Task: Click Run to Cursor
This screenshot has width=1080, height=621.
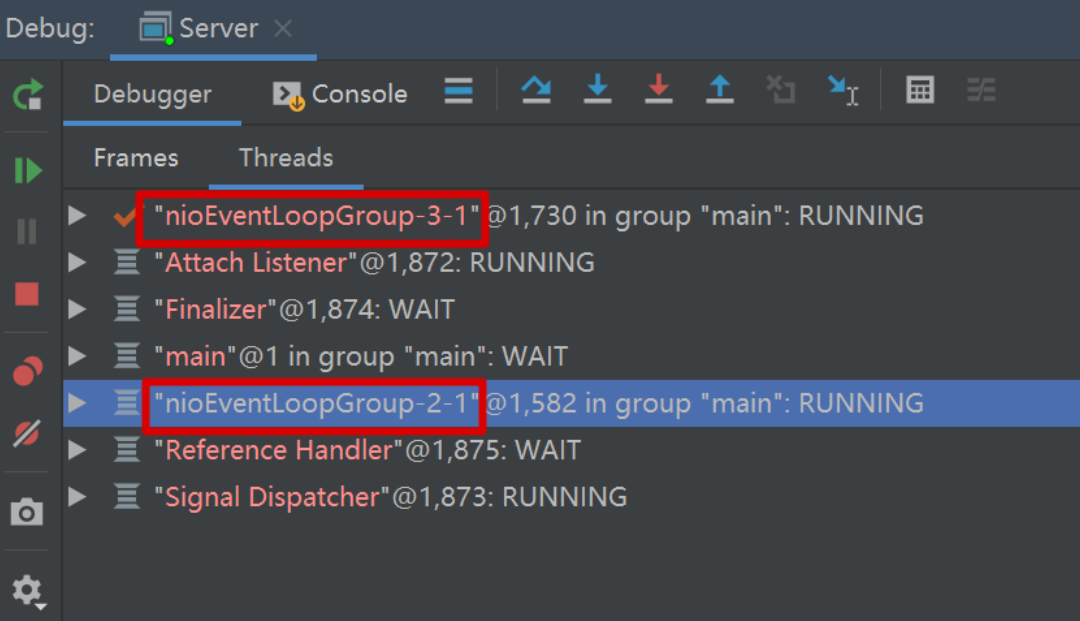Action: (842, 91)
